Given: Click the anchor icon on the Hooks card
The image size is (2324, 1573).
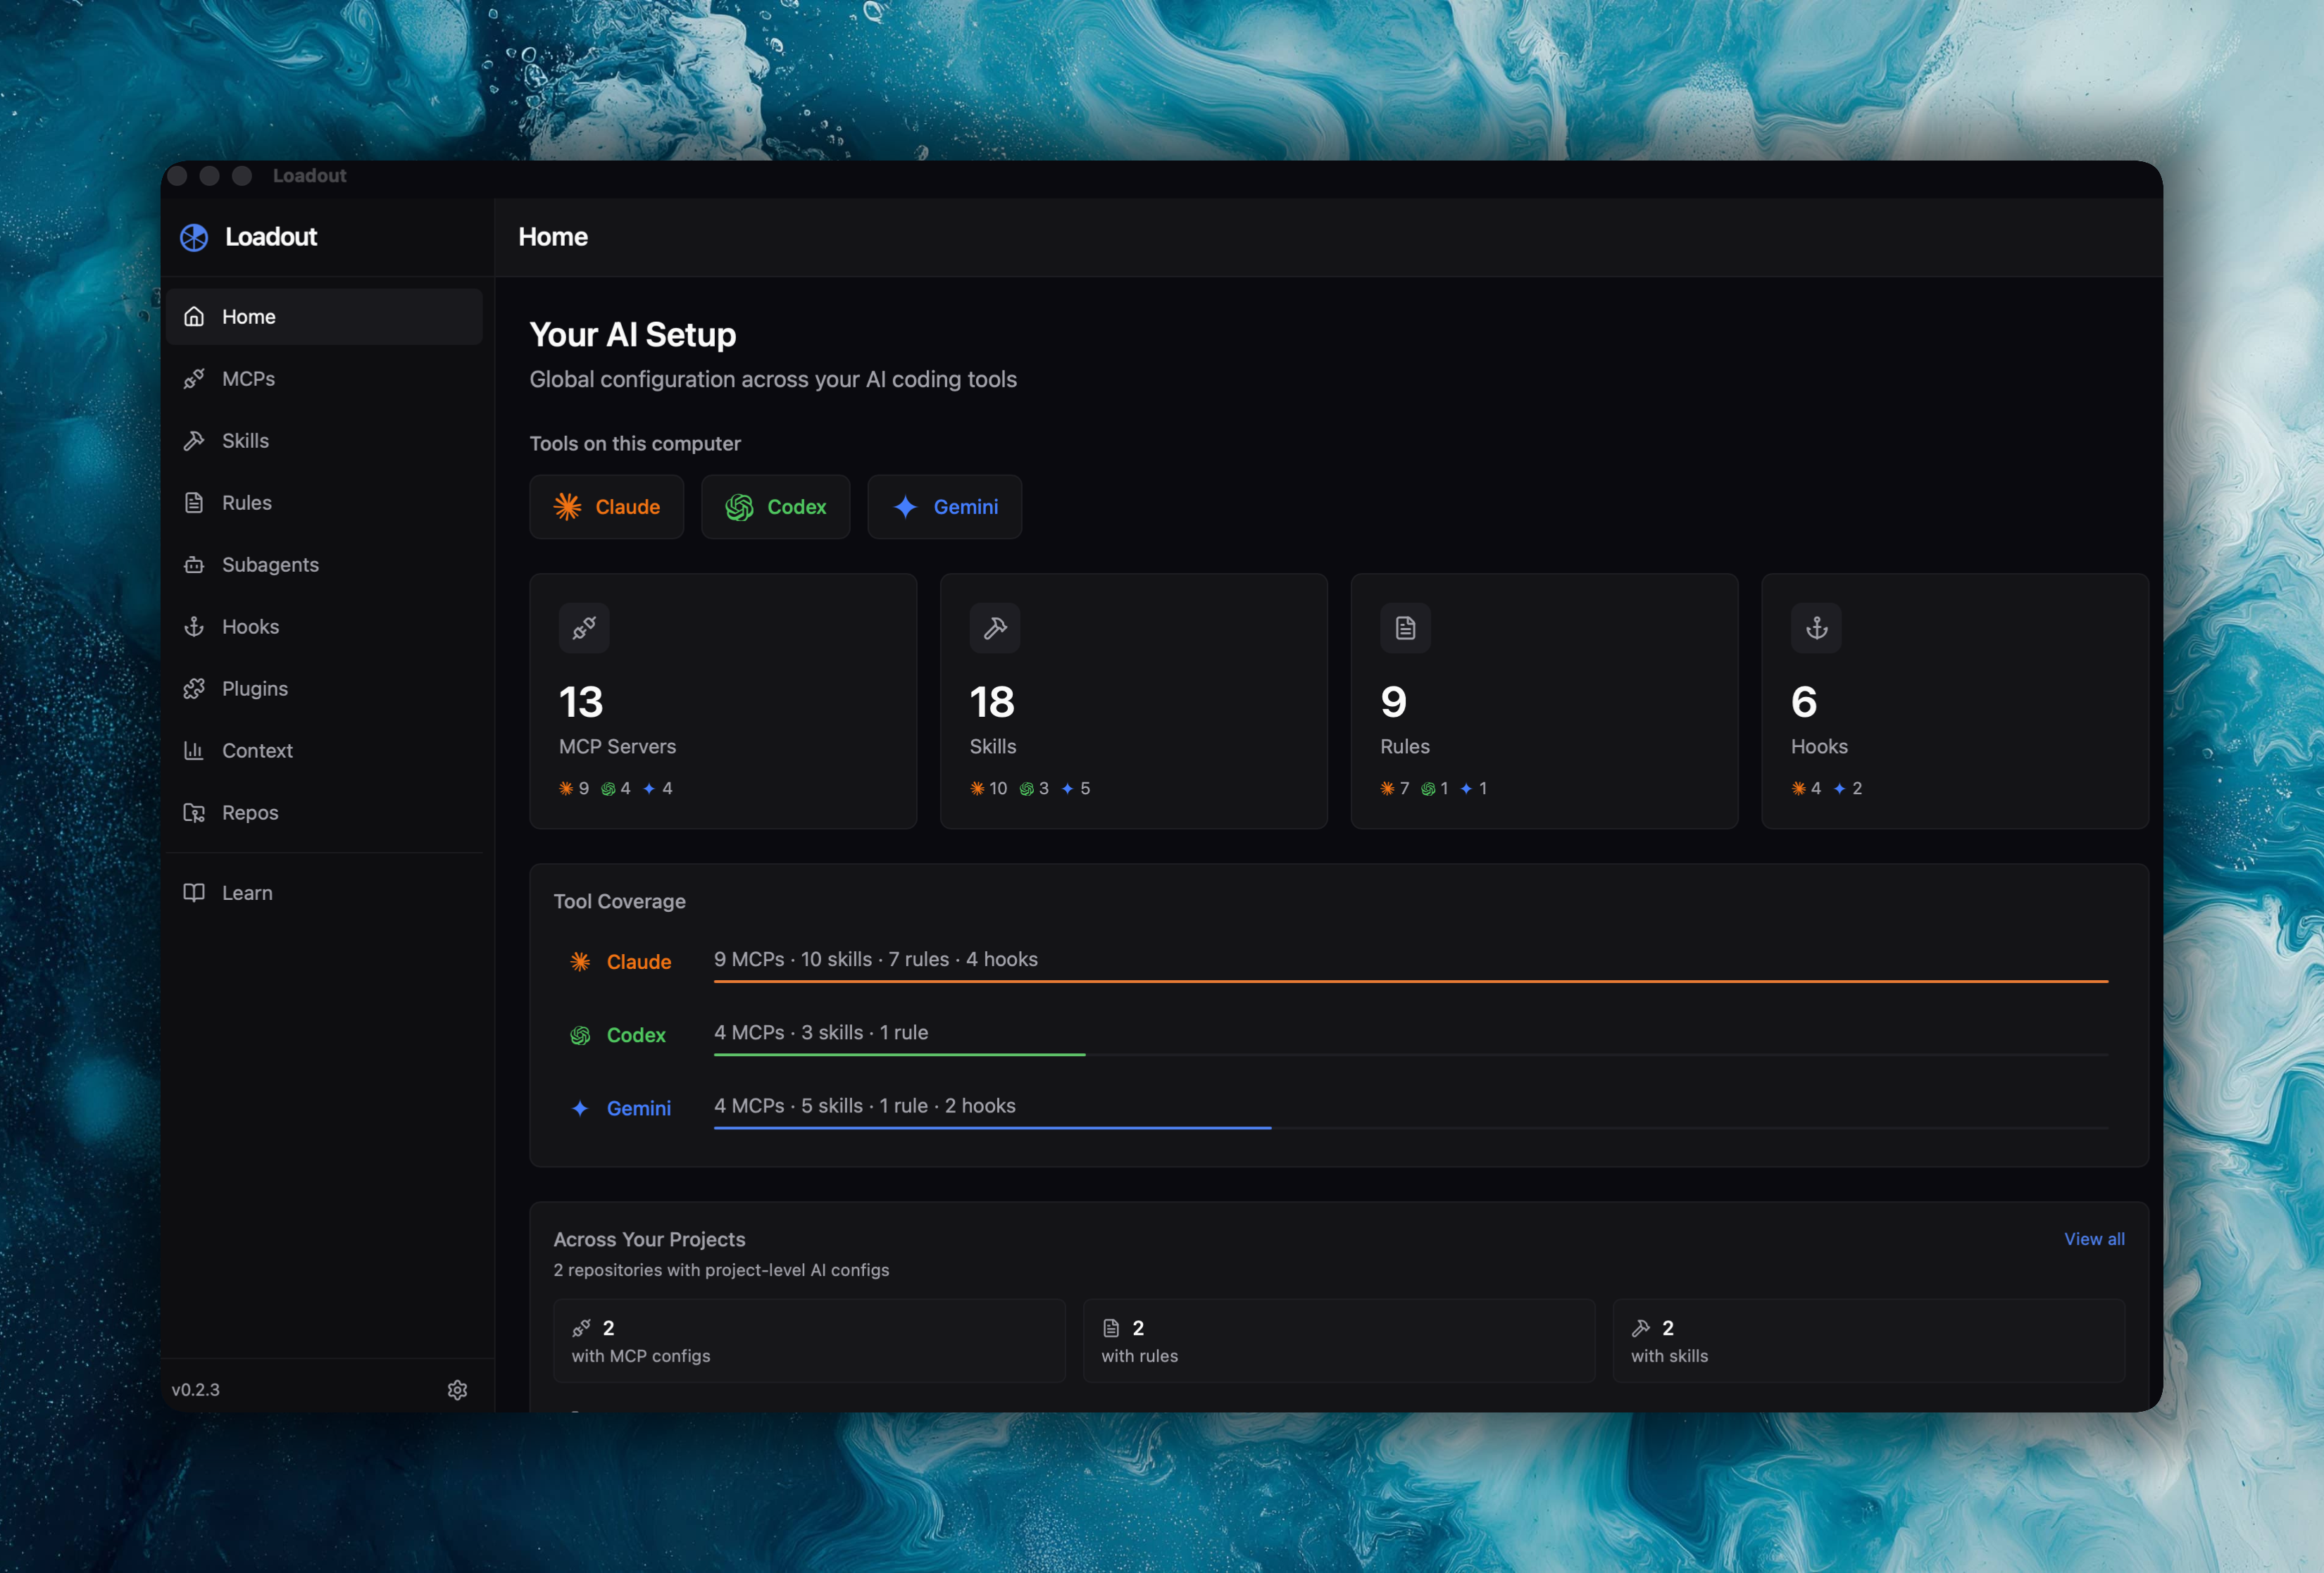Looking at the screenshot, I should click(x=1816, y=628).
